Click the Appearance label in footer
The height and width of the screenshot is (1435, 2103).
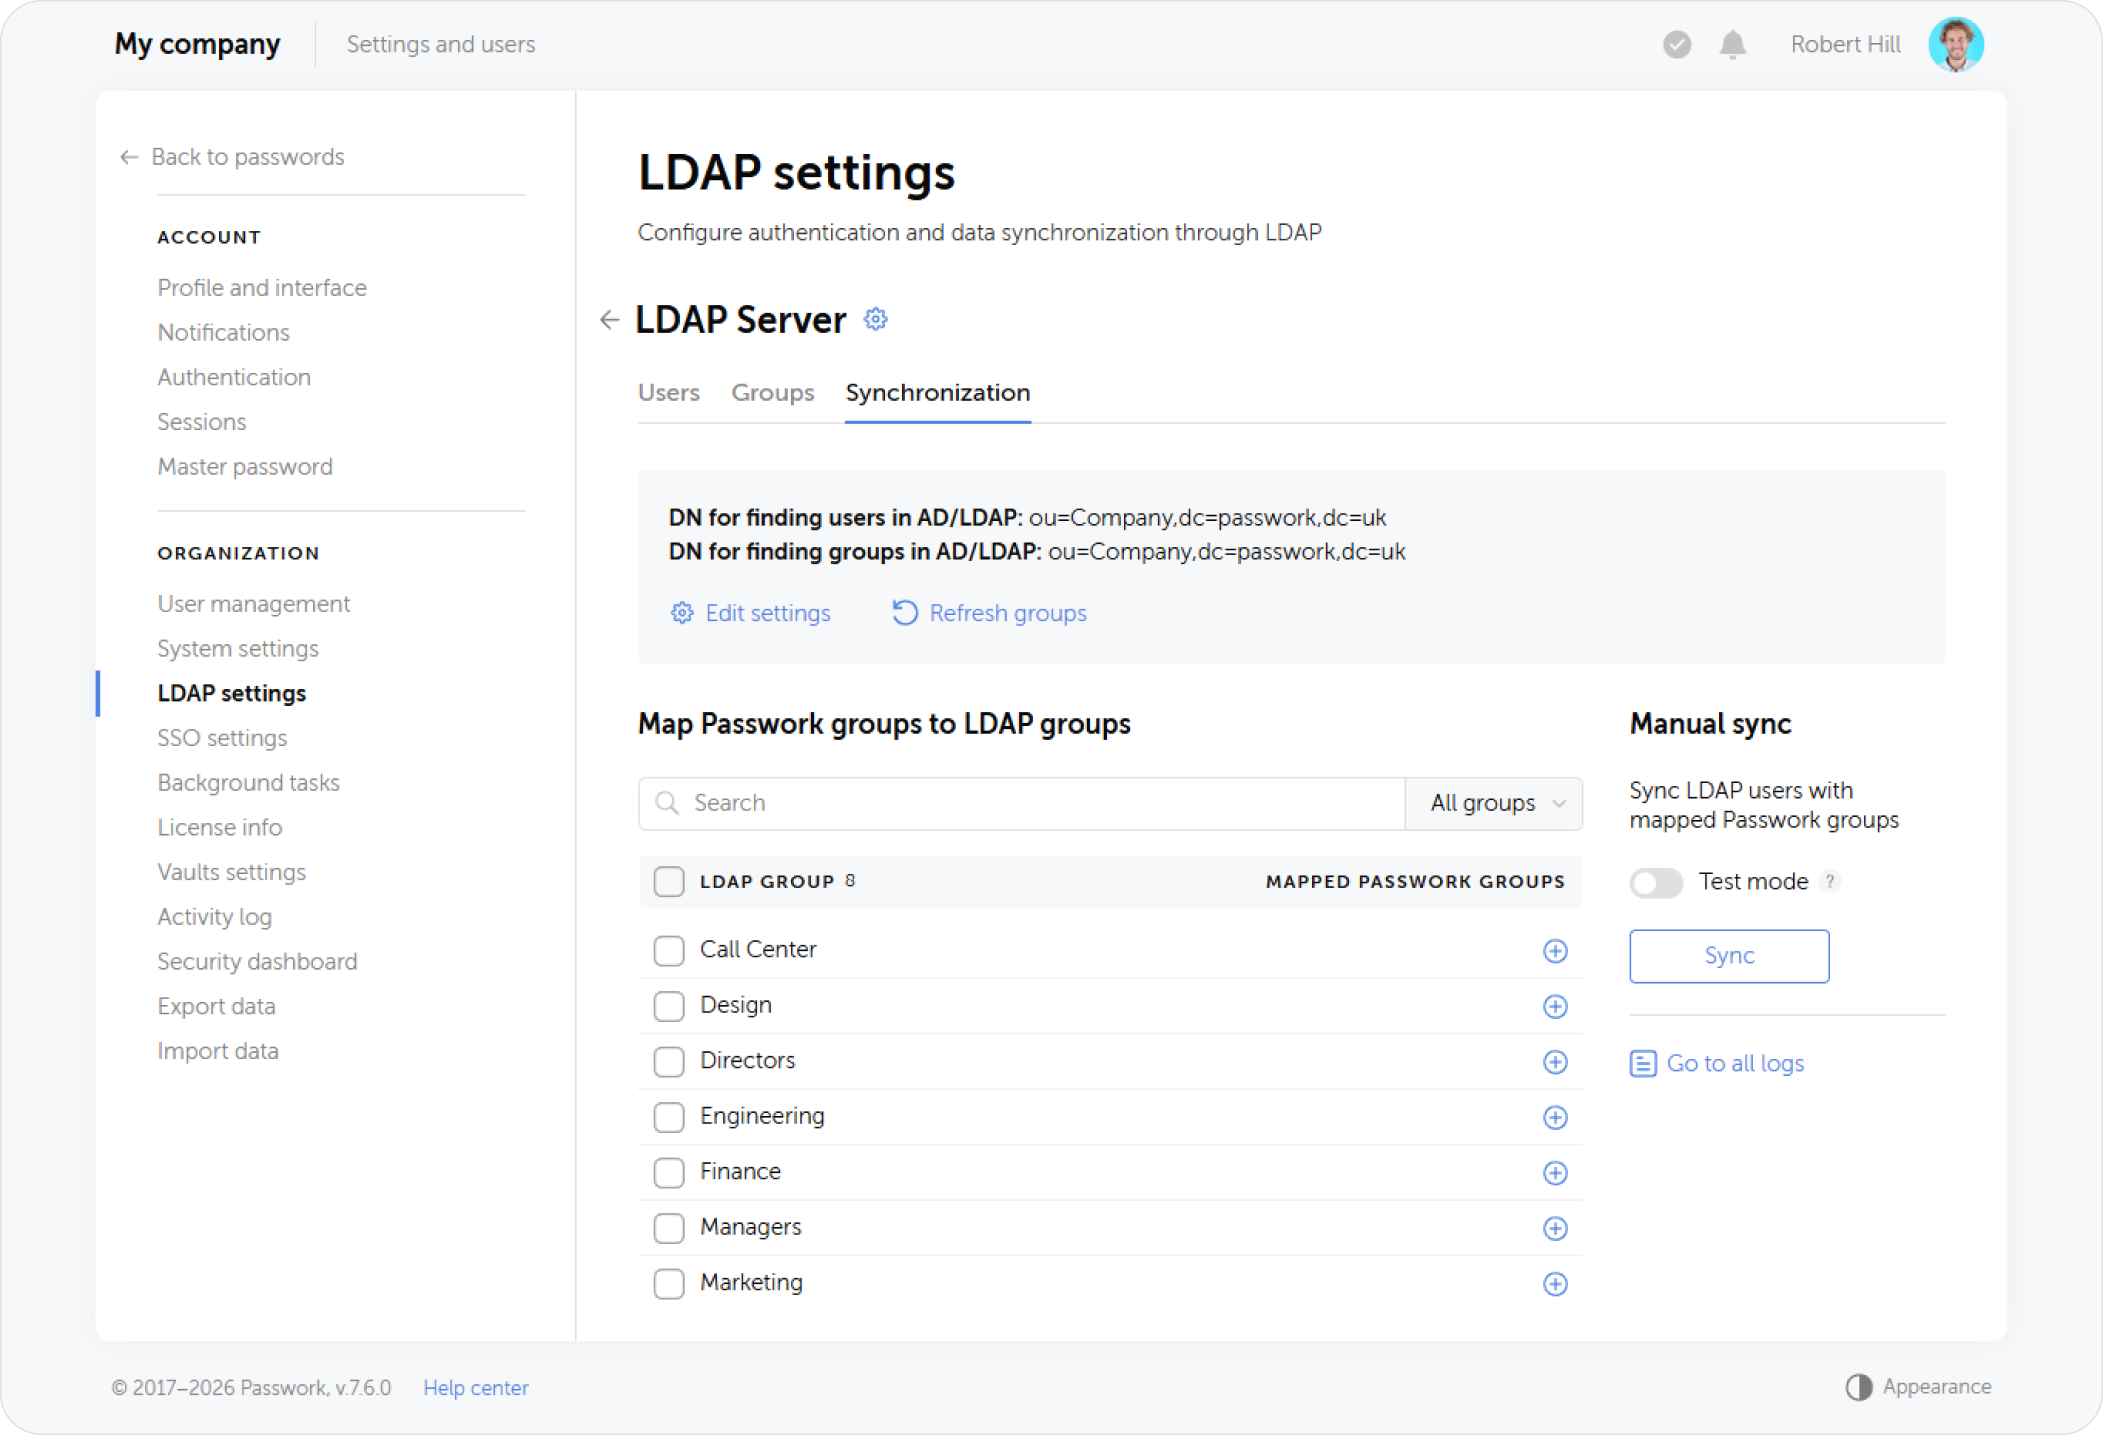[1937, 1387]
